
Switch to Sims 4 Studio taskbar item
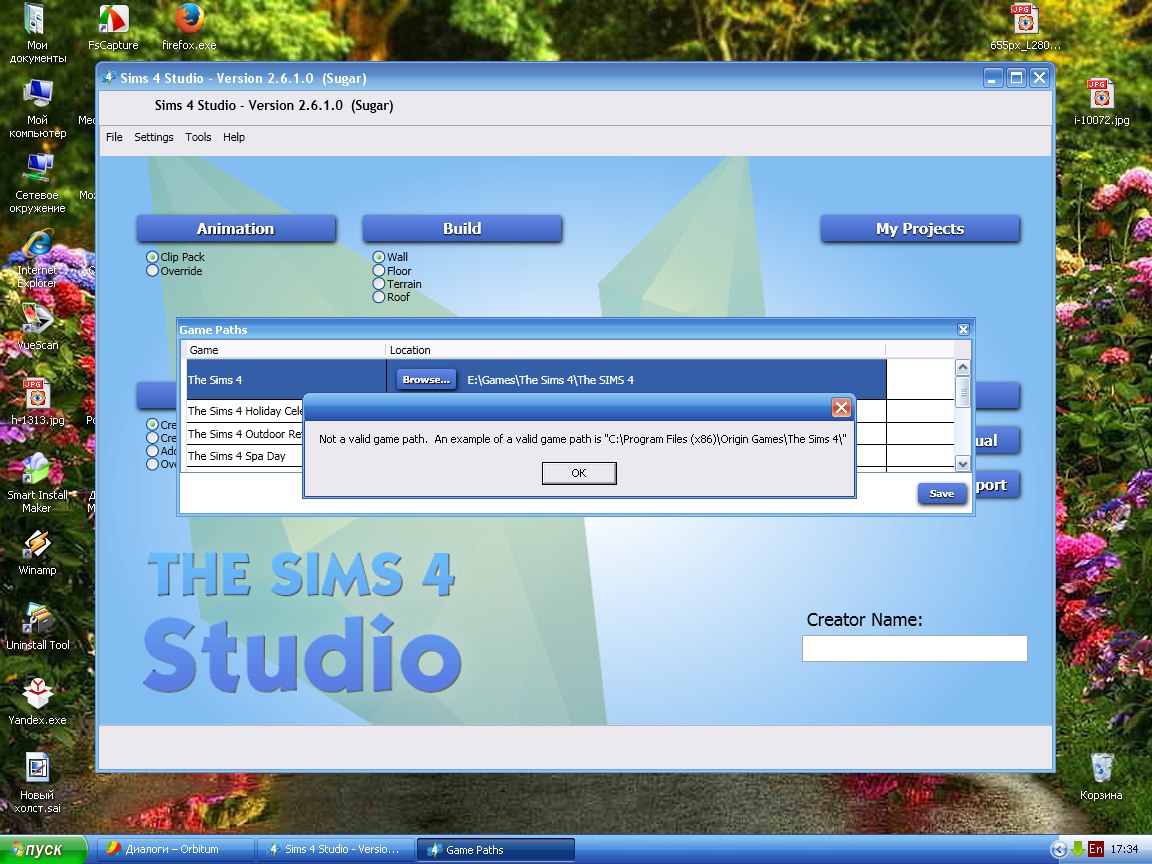pyautogui.click(x=336, y=849)
